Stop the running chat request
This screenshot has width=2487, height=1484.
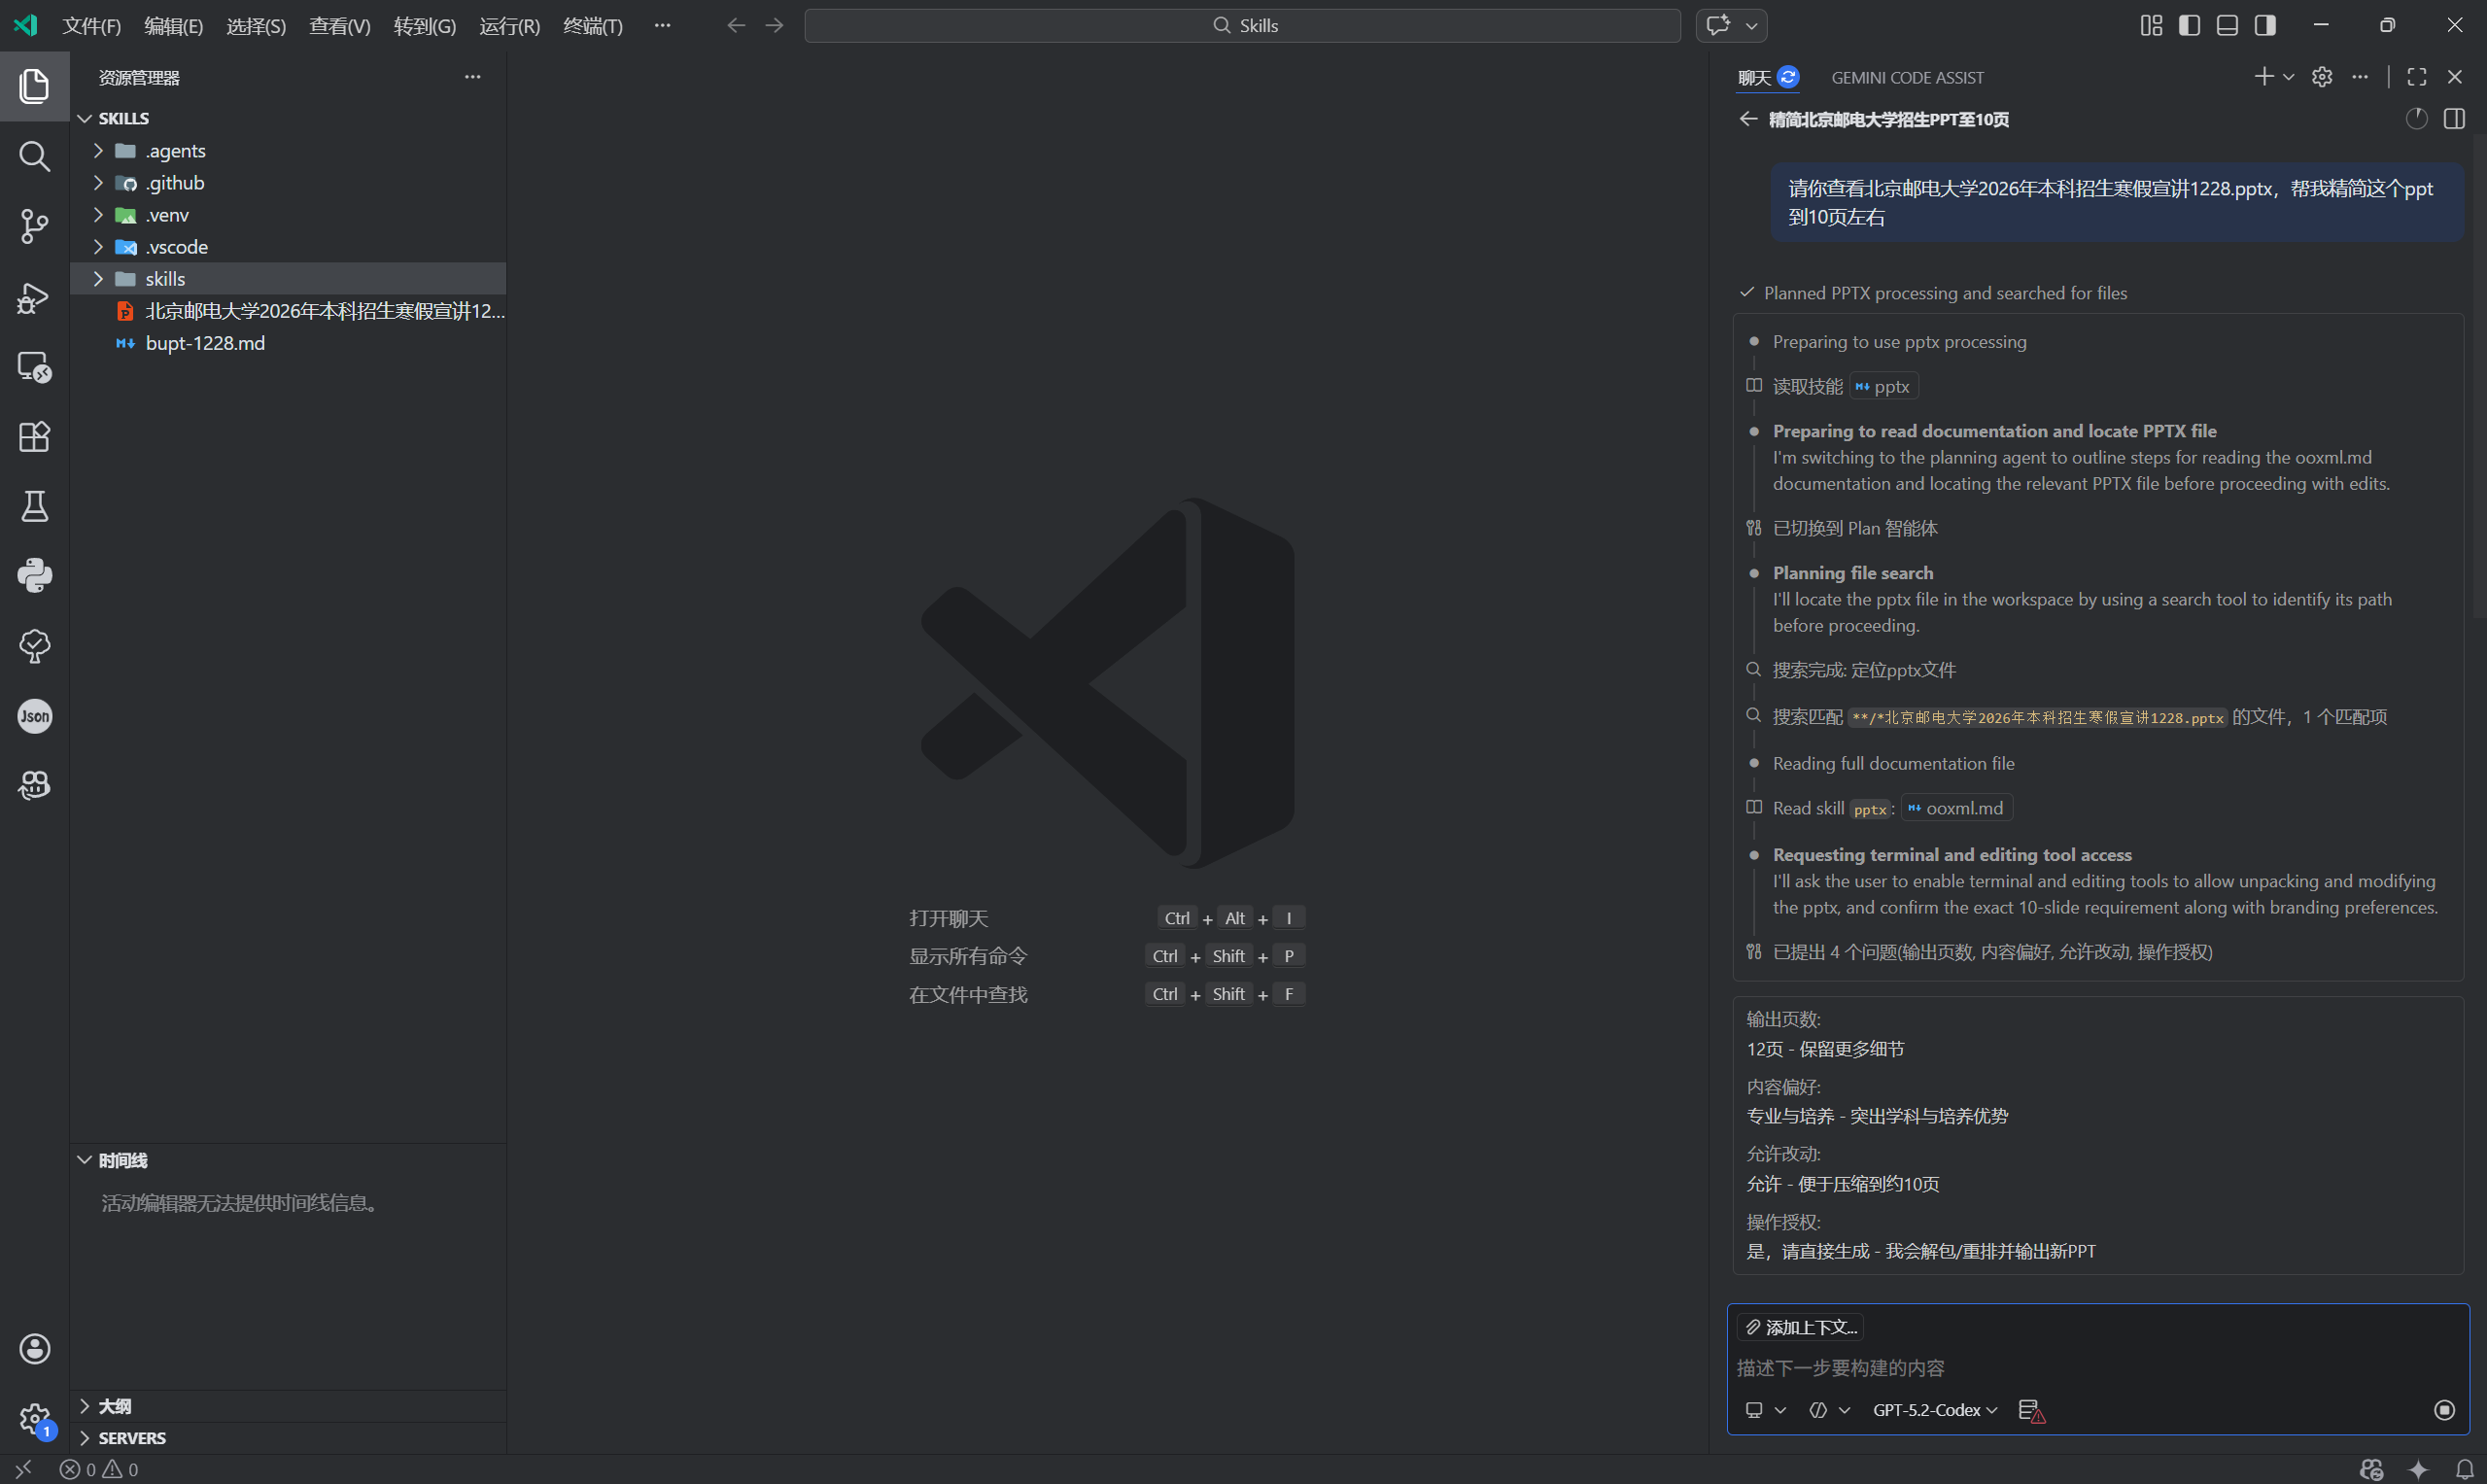click(2443, 1410)
